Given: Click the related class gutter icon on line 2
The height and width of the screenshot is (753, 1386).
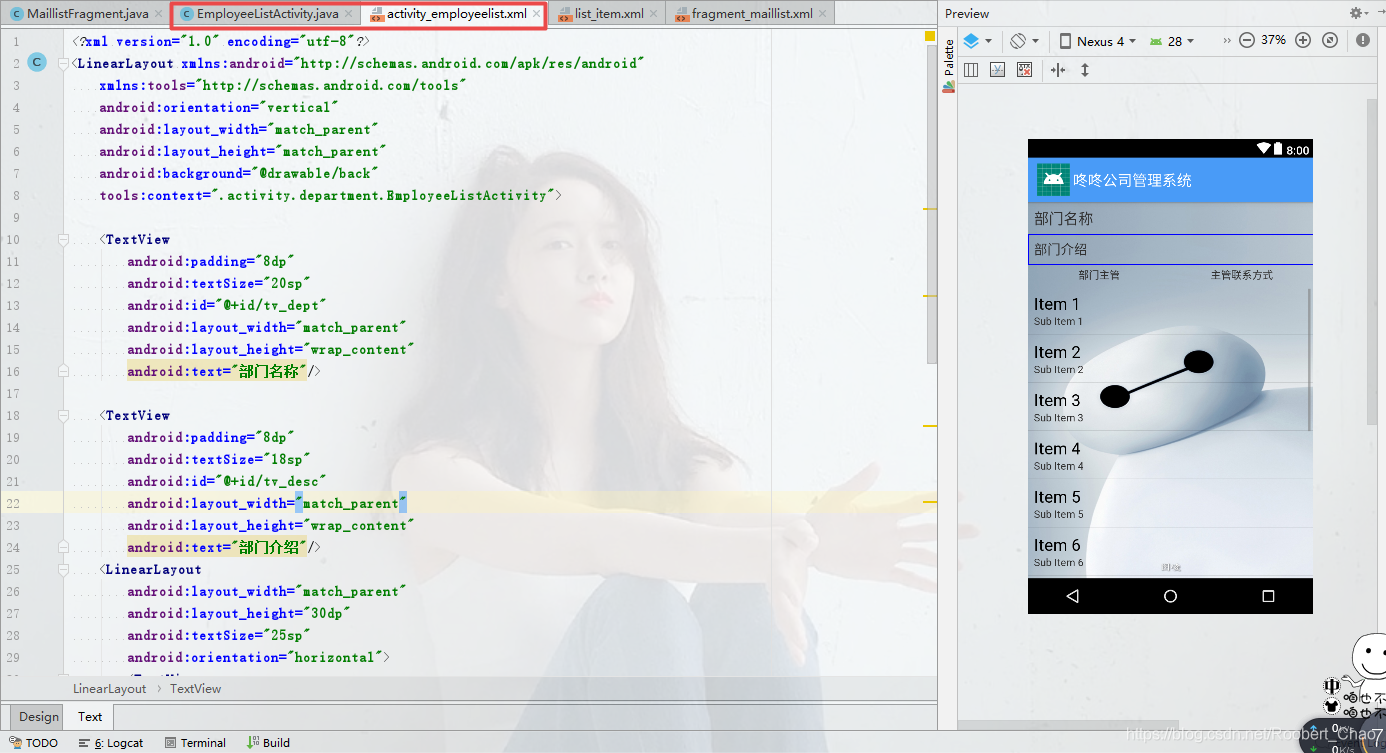Looking at the screenshot, I should (x=37, y=62).
